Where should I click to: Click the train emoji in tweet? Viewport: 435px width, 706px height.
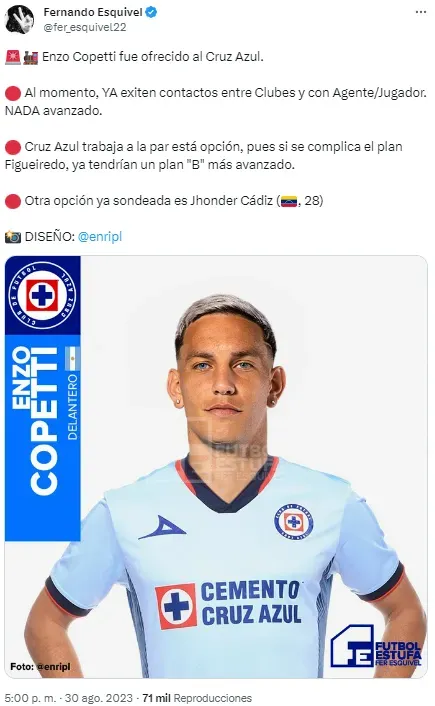point(31,57)
